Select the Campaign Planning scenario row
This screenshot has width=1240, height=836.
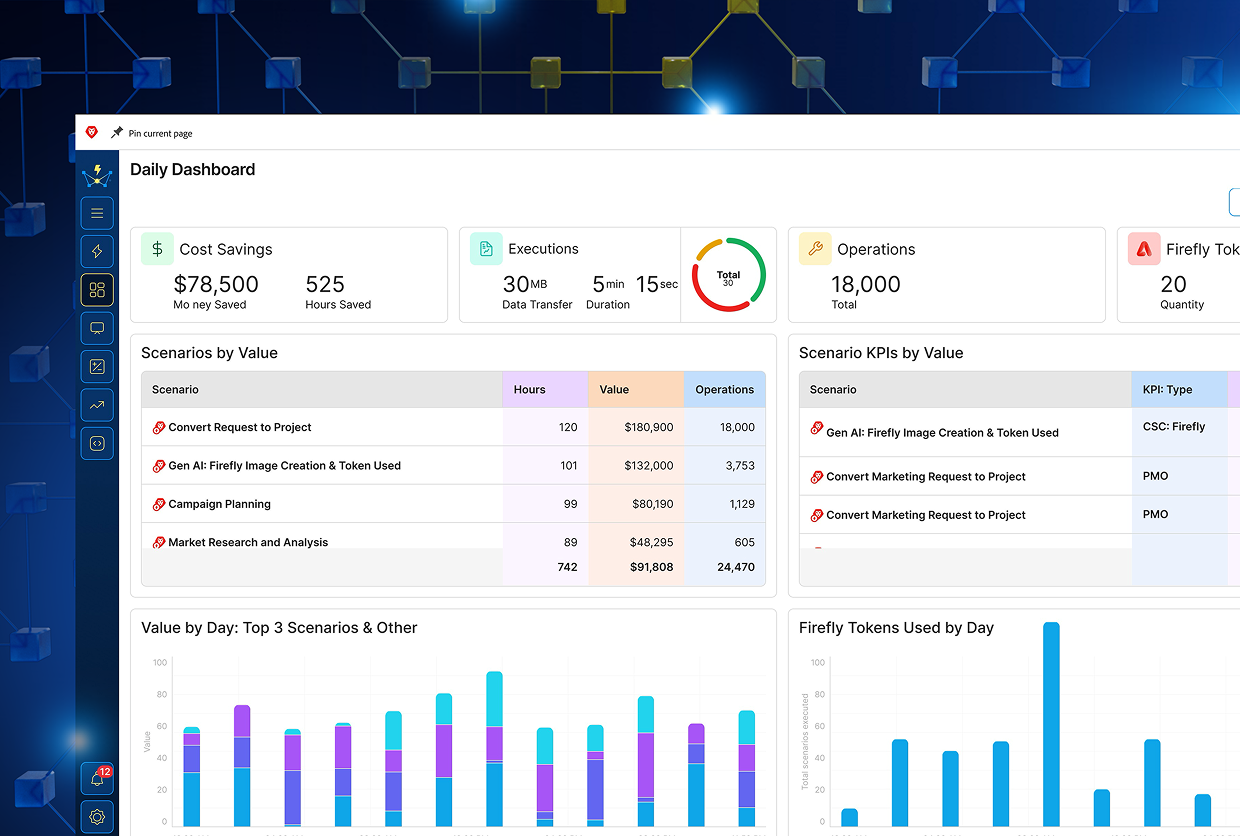[x=219, y=504]
